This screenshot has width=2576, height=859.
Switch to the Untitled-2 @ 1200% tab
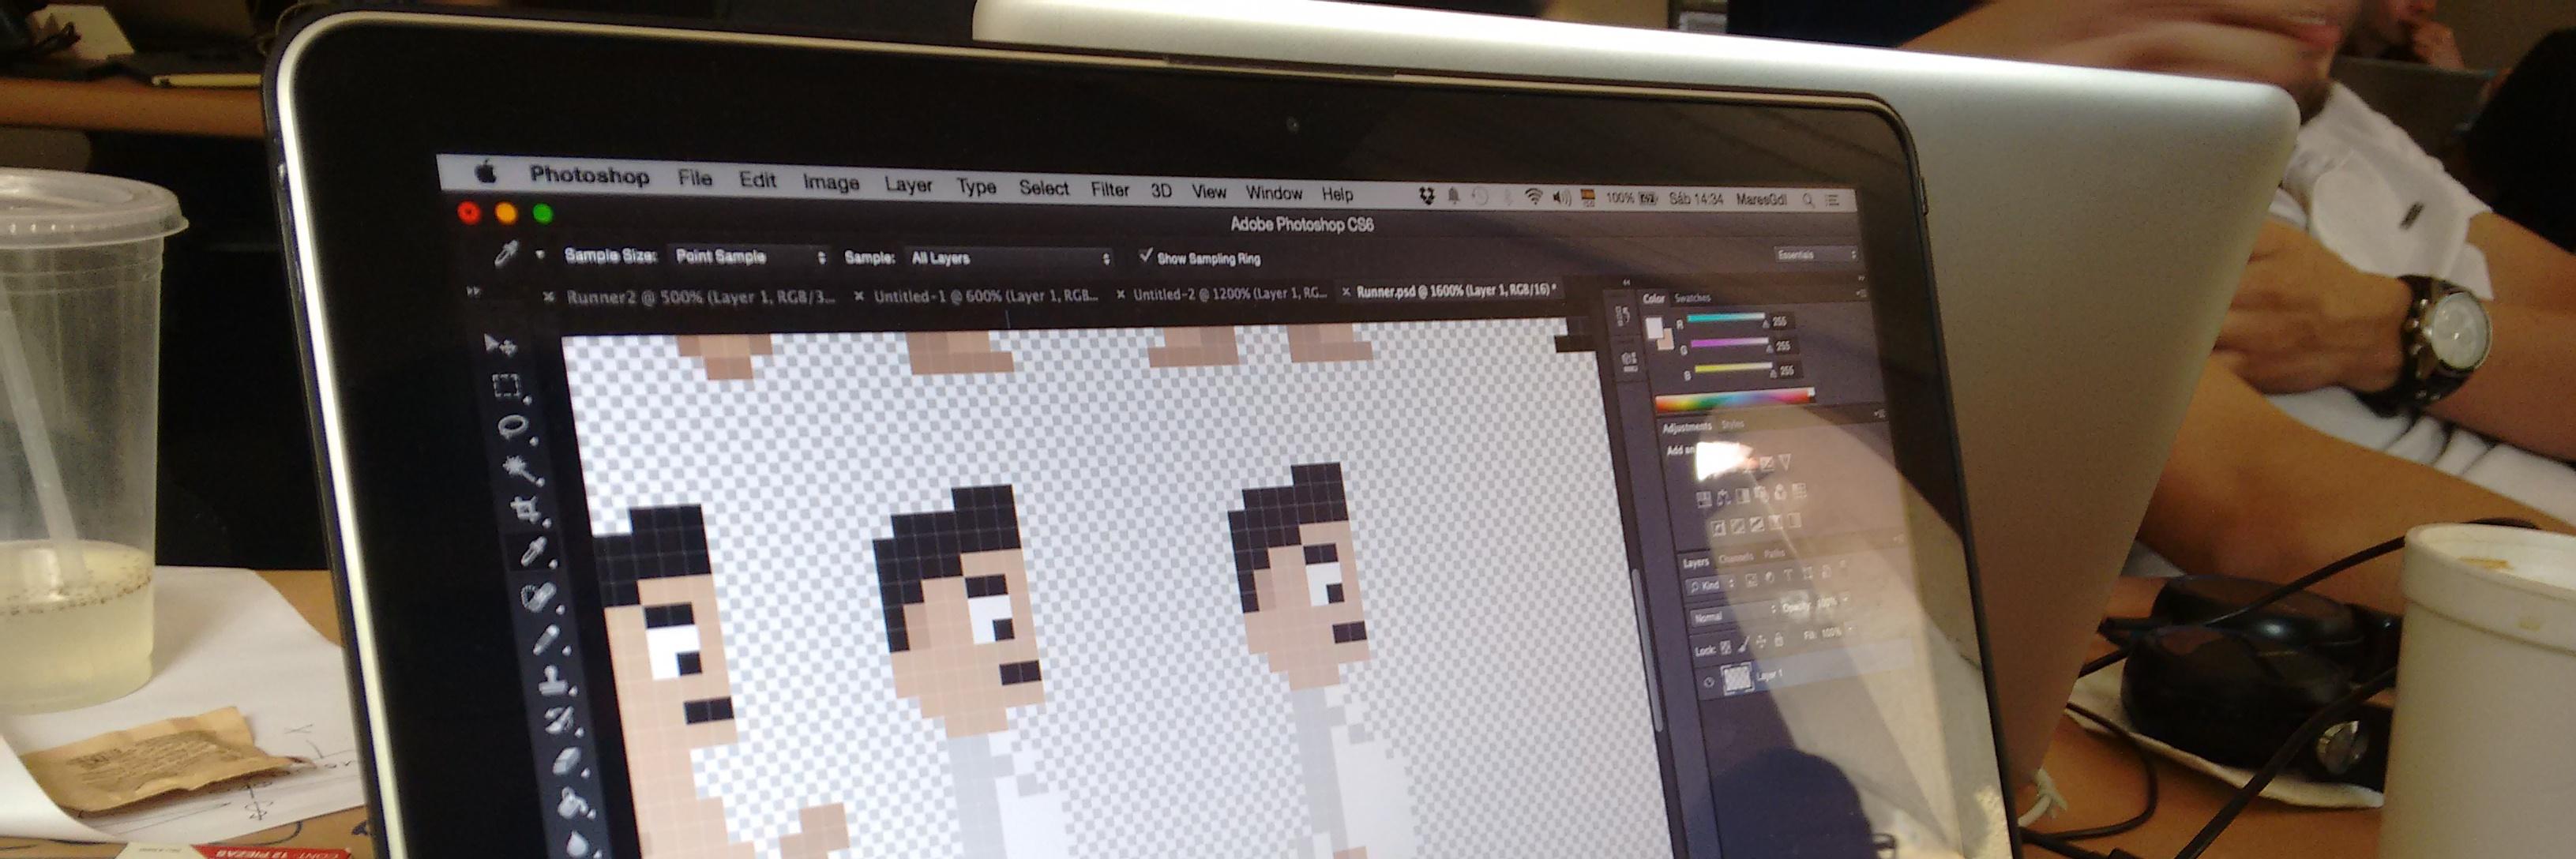click(1230, 294)
